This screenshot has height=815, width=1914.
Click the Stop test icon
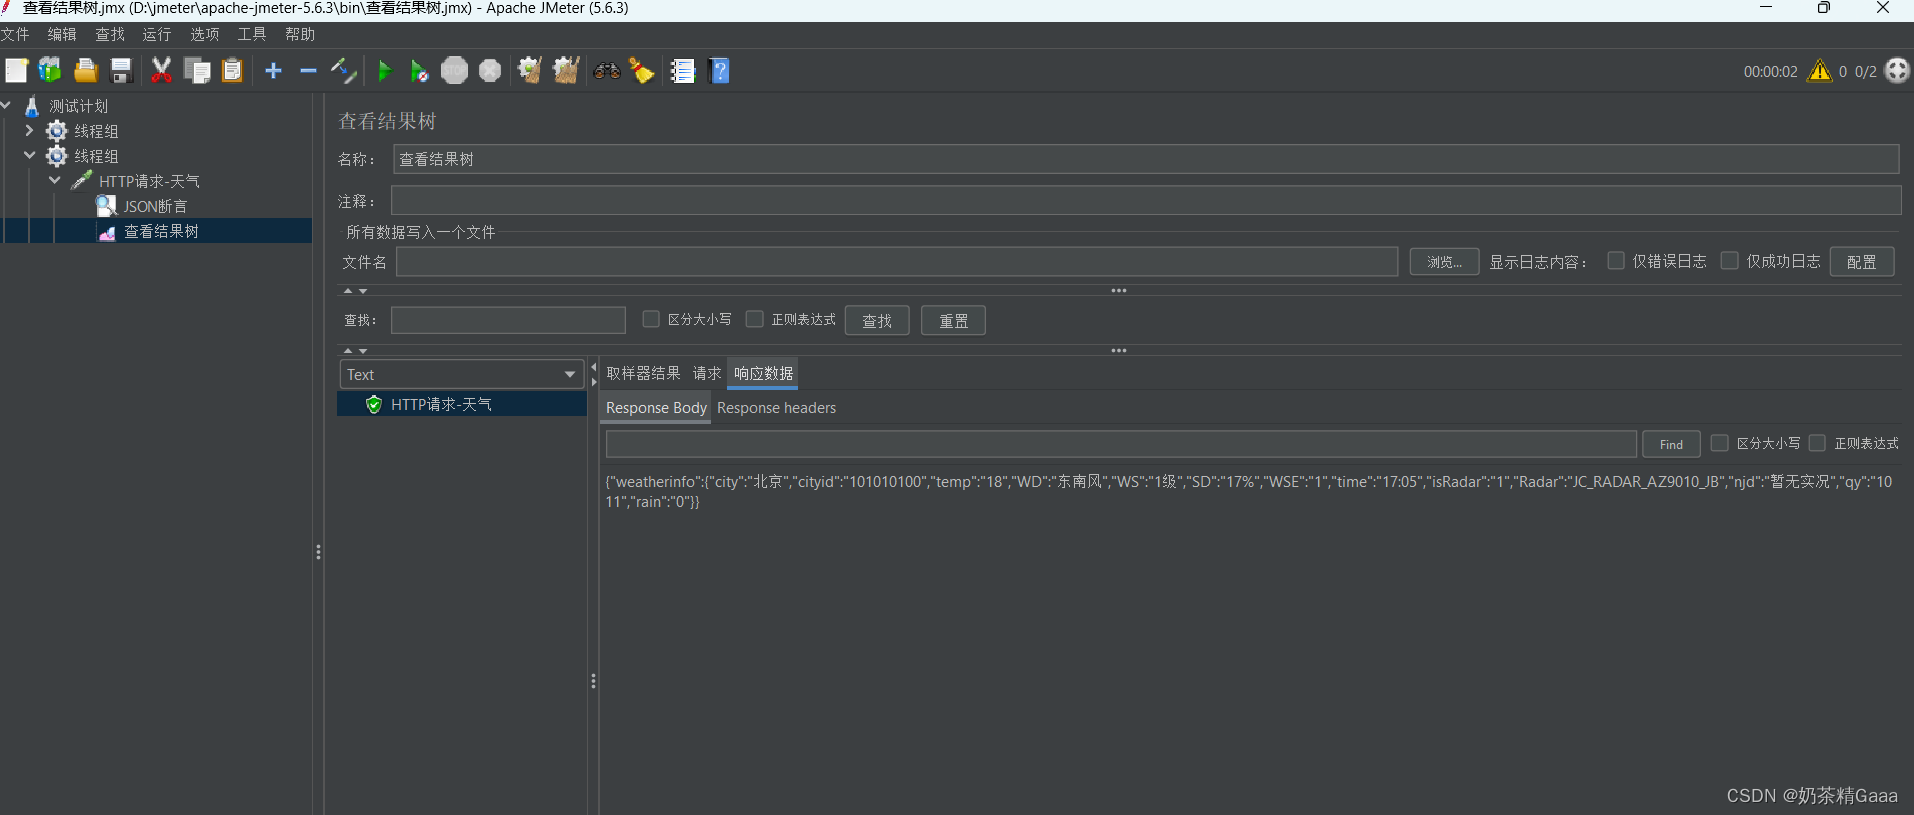coord(454,71)
